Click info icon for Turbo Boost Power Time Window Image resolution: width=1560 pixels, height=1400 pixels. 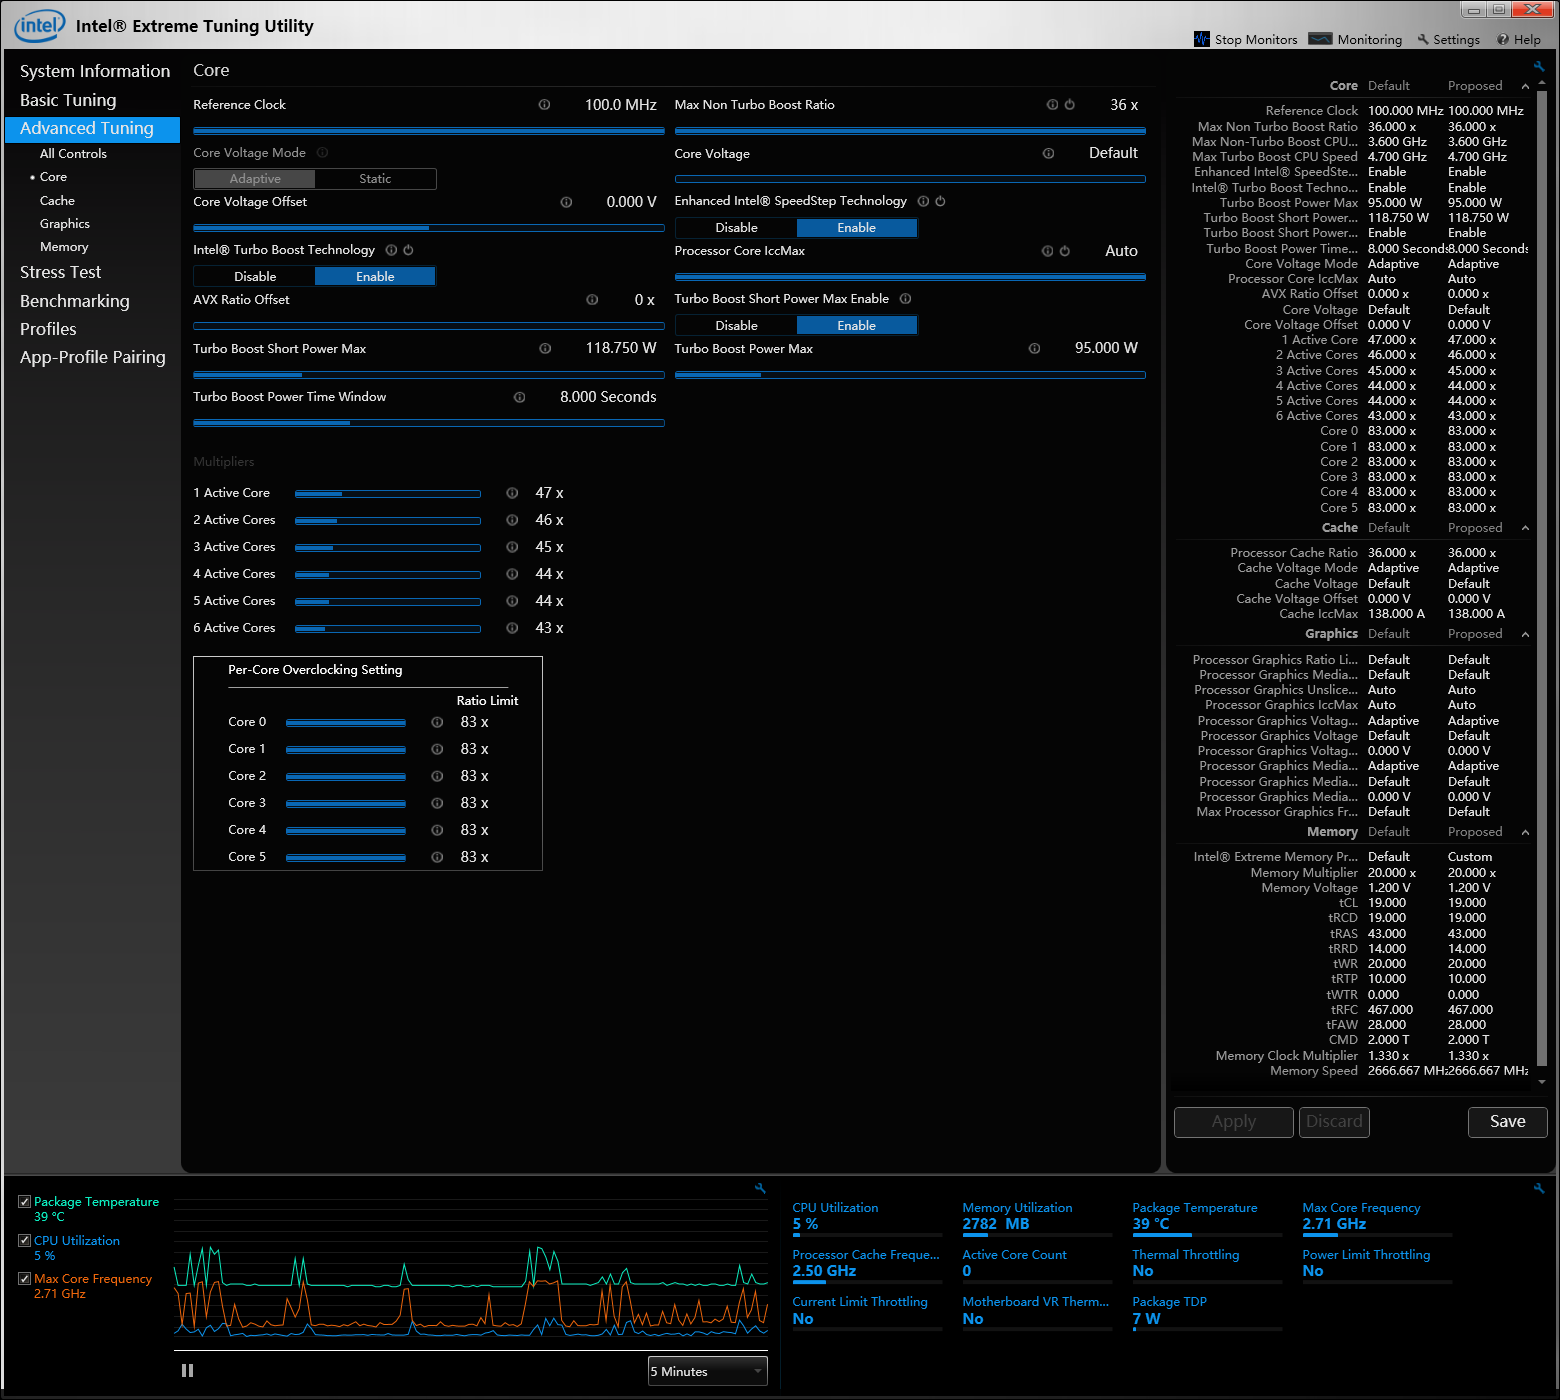(x=520, y=397)
